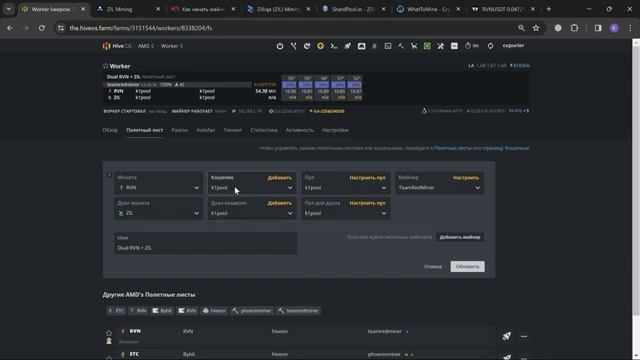Image resolution: width=640 pixels, height=360 pixels.
Task: Open the remote shell terminal icon
Action: [334, 46]
